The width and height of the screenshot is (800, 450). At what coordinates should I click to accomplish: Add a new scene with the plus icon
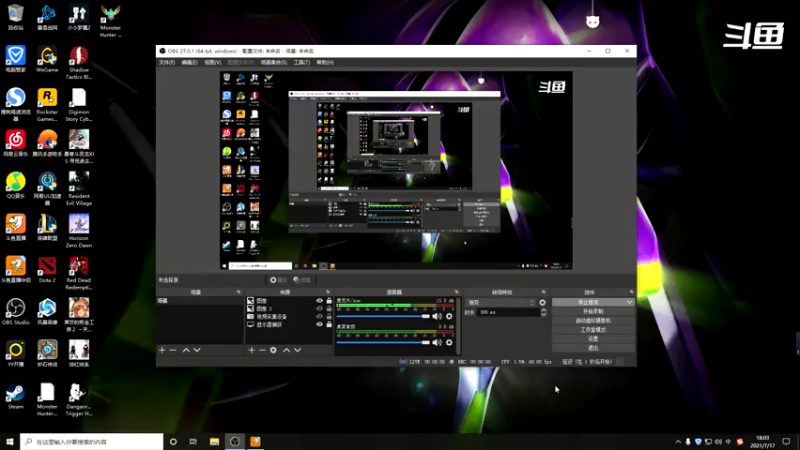pos(162,350)
